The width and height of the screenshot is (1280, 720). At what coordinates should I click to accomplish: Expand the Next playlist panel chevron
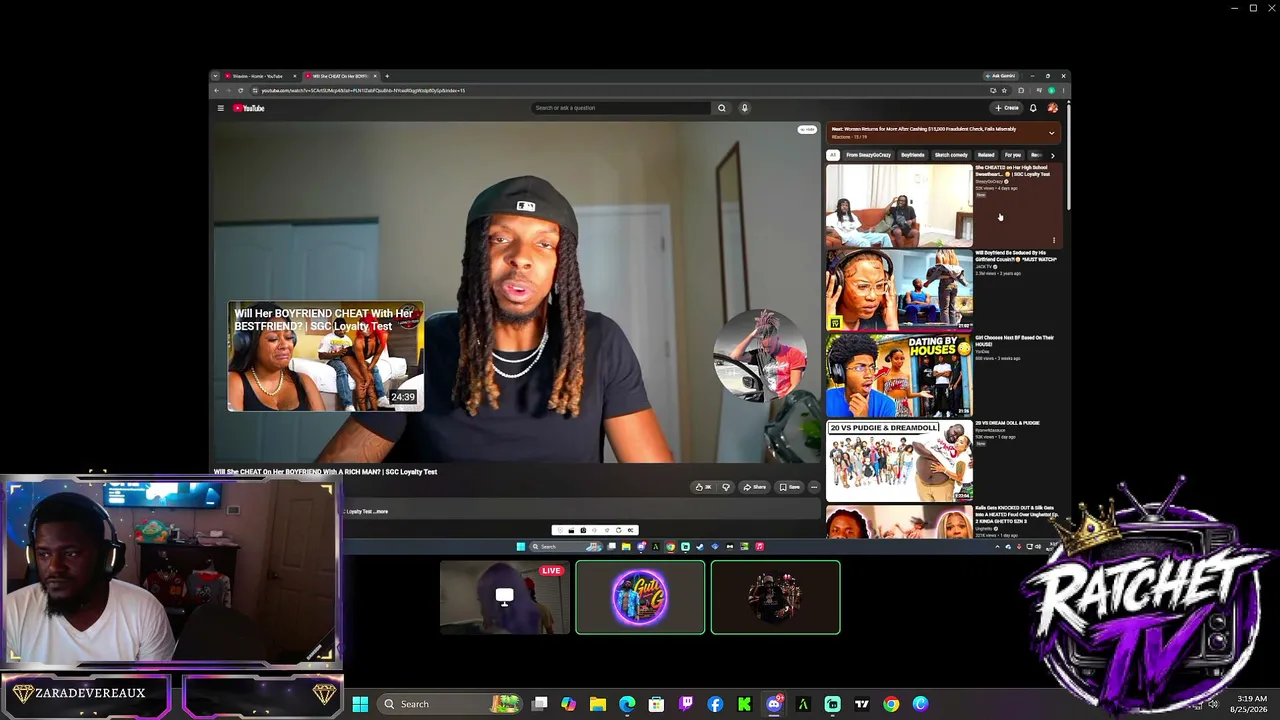(x=1051, y=132)
